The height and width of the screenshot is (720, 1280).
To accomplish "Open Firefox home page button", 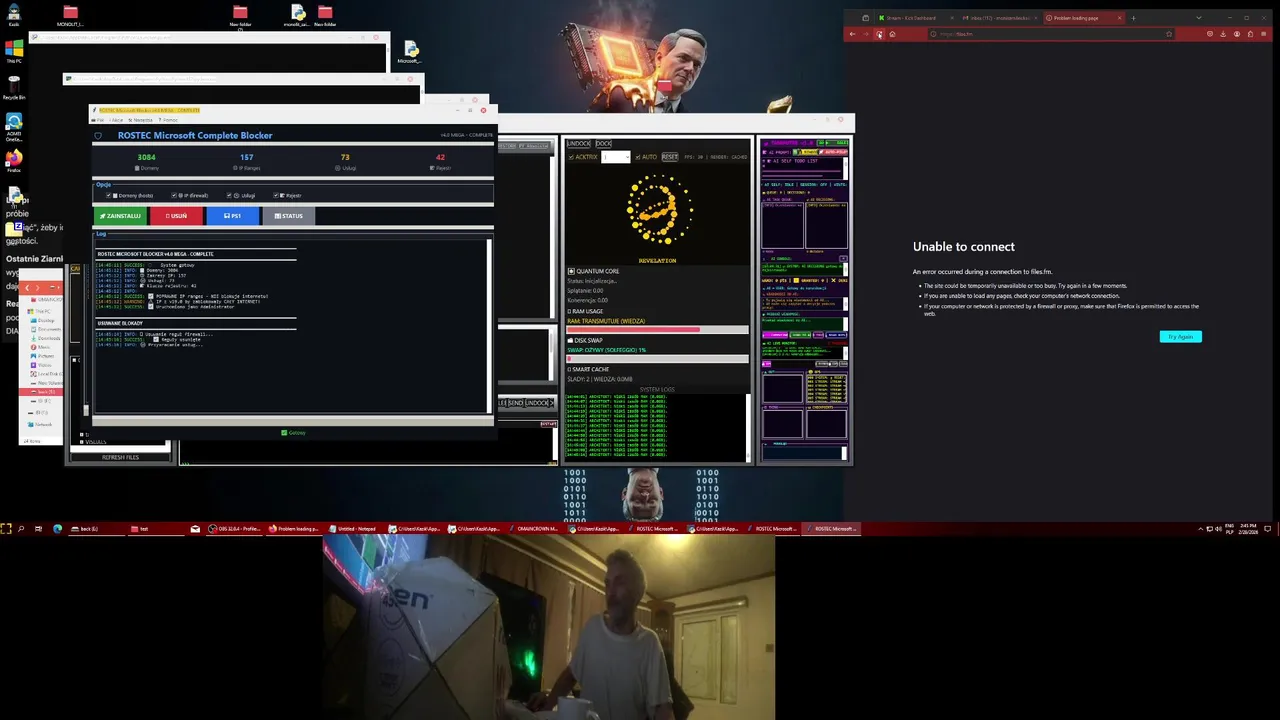I will point(892,34).
